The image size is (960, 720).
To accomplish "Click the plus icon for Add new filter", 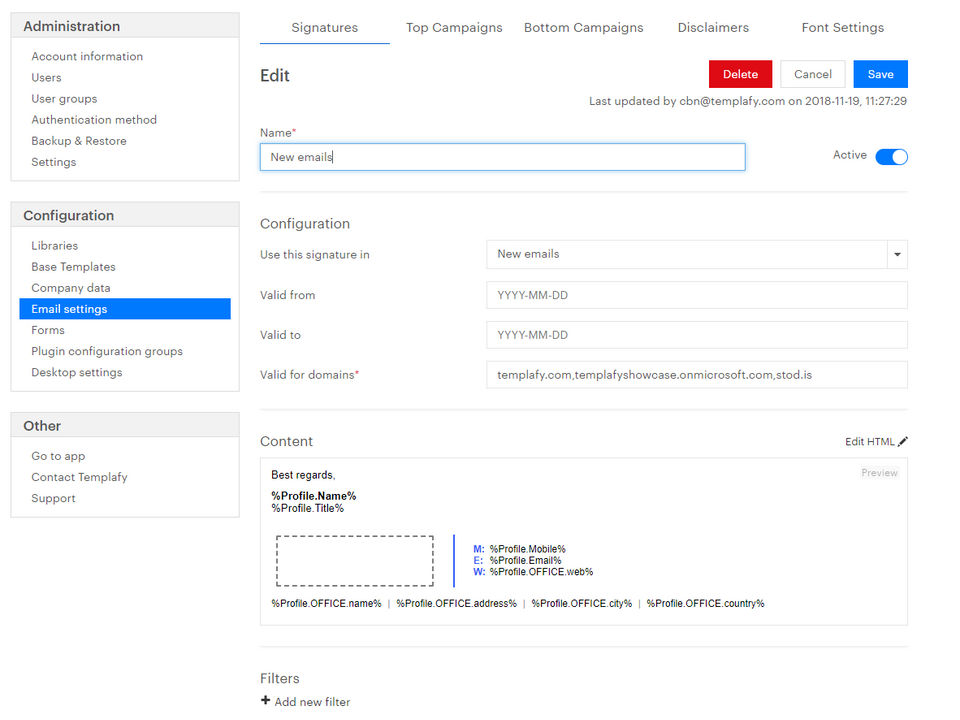I will 265,700.
